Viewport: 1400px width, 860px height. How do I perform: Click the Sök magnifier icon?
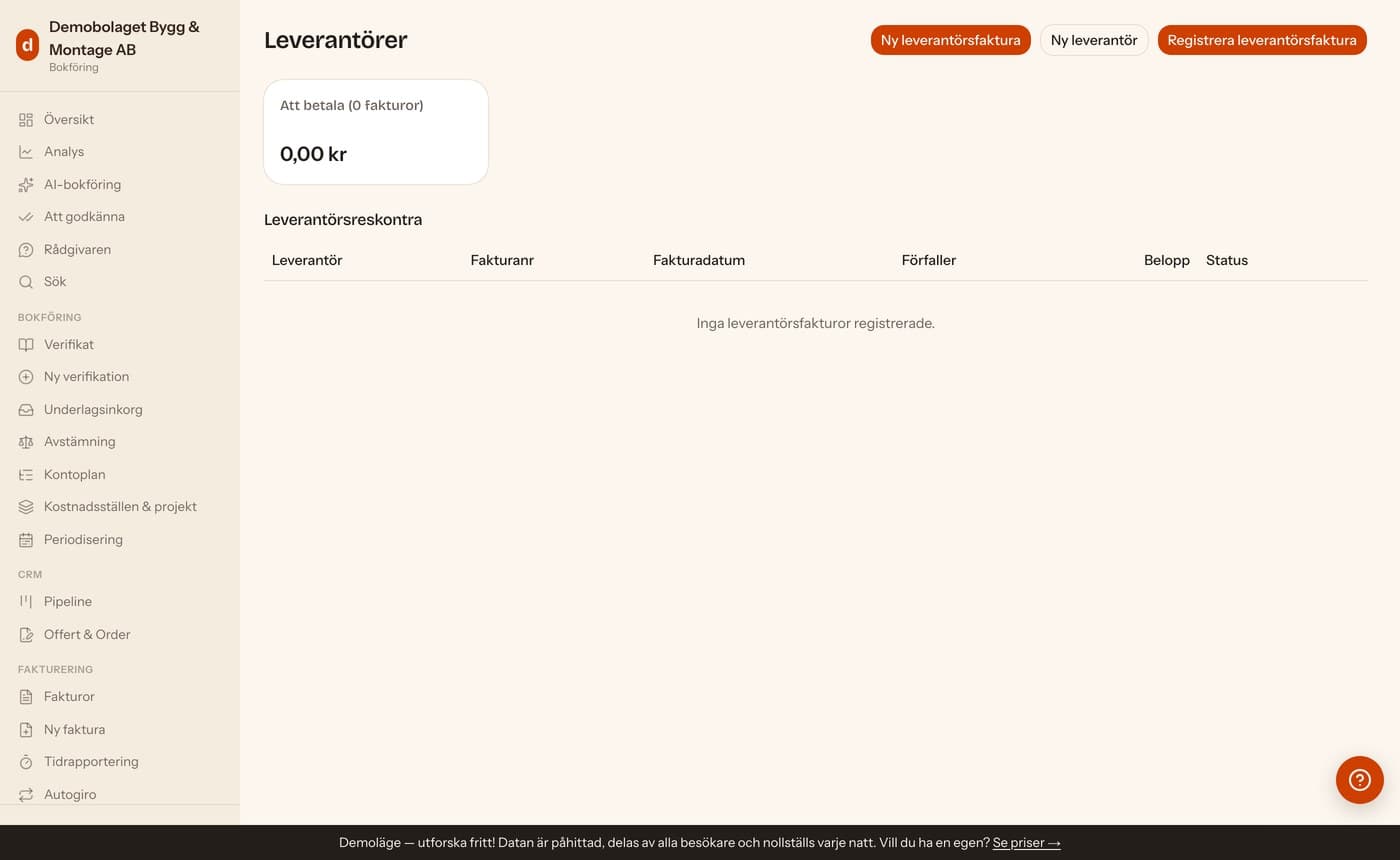pos(26,282)
